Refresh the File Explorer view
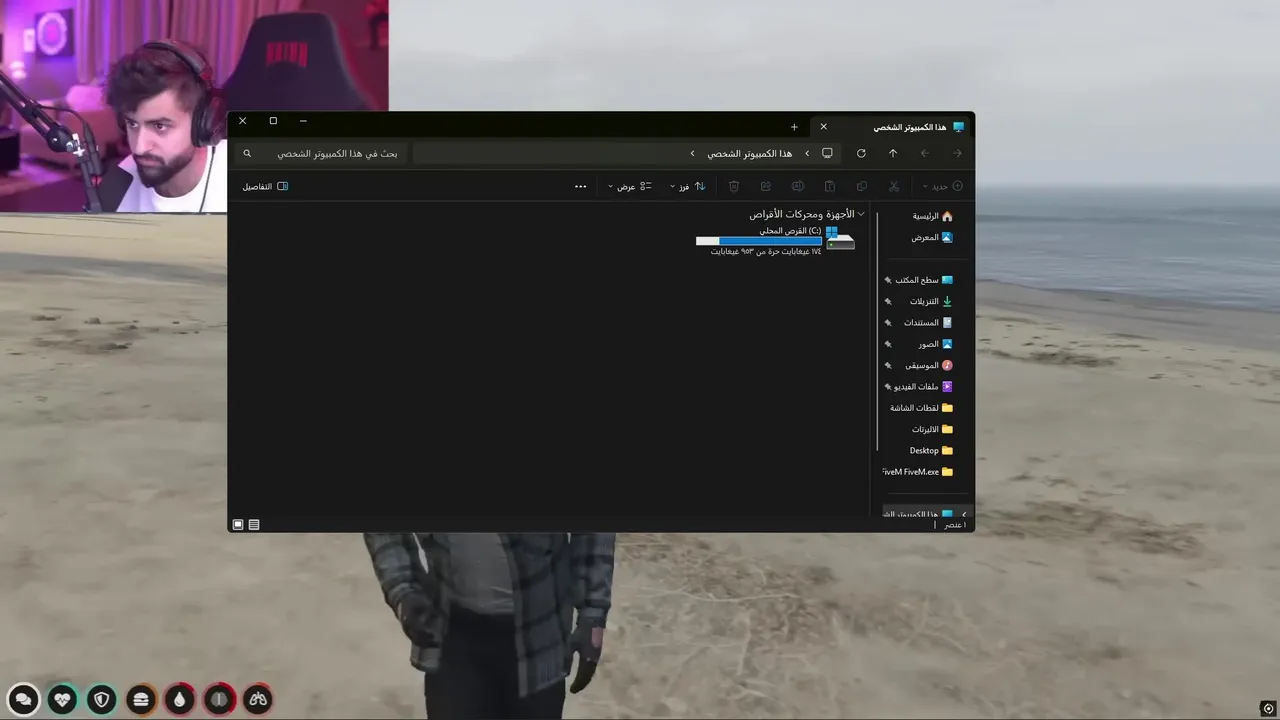Screen dimensions: 1280x720 click(861, 153)
